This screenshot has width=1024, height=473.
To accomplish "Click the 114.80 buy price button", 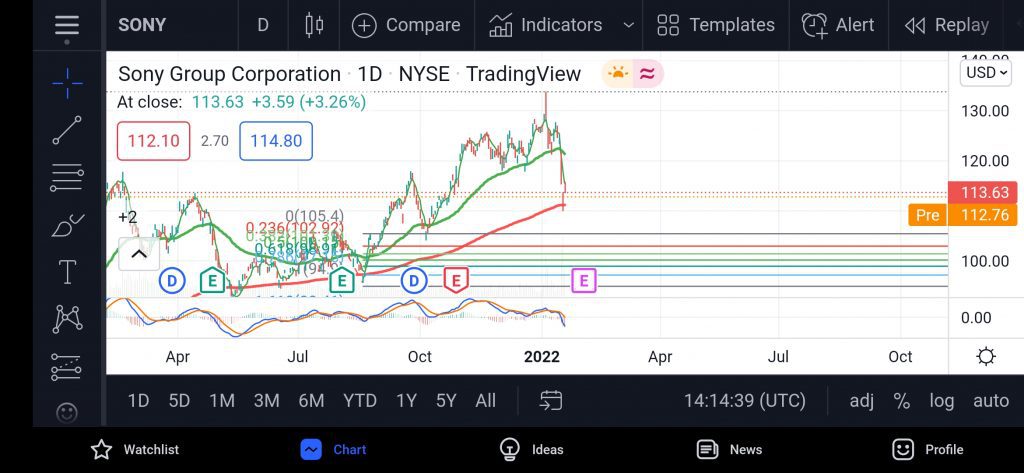I will [x=276, y=140].
